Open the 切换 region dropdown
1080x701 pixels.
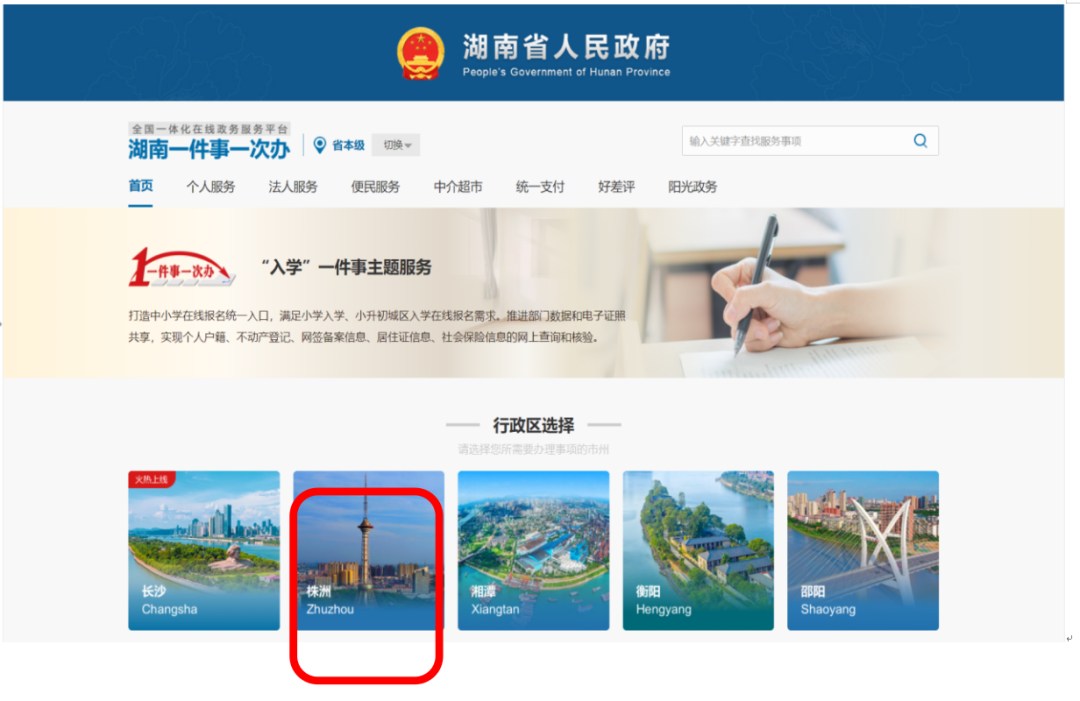click(396, 145)
